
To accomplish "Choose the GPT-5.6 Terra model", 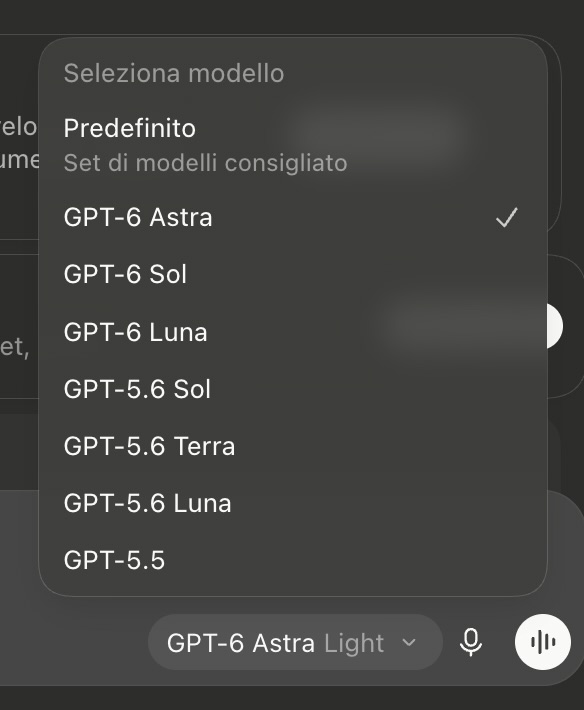I will pos(293,446).
